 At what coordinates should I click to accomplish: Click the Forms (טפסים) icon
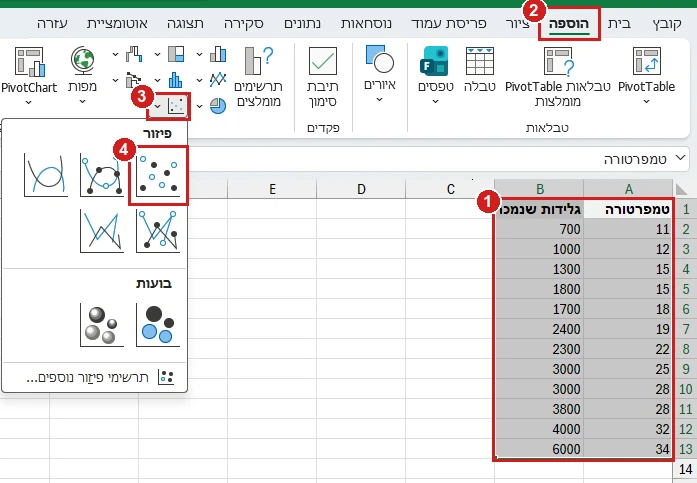click(434, 61)
